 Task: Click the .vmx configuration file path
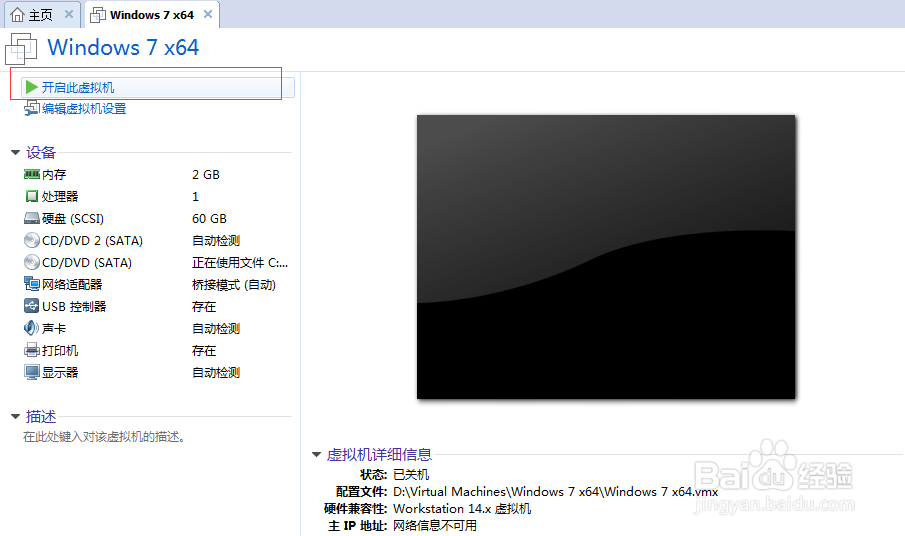555,492
